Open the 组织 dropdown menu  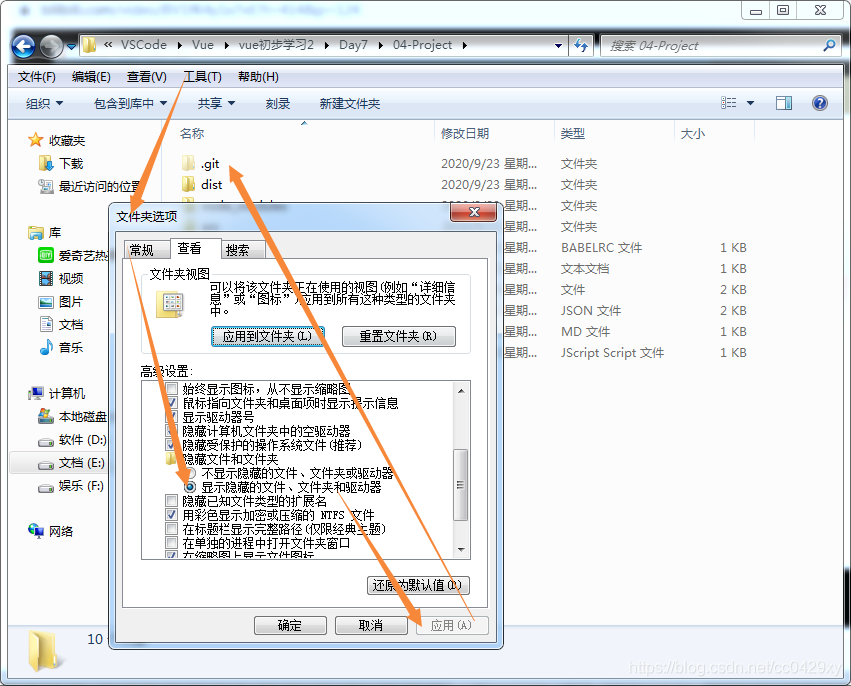(42, 102)
